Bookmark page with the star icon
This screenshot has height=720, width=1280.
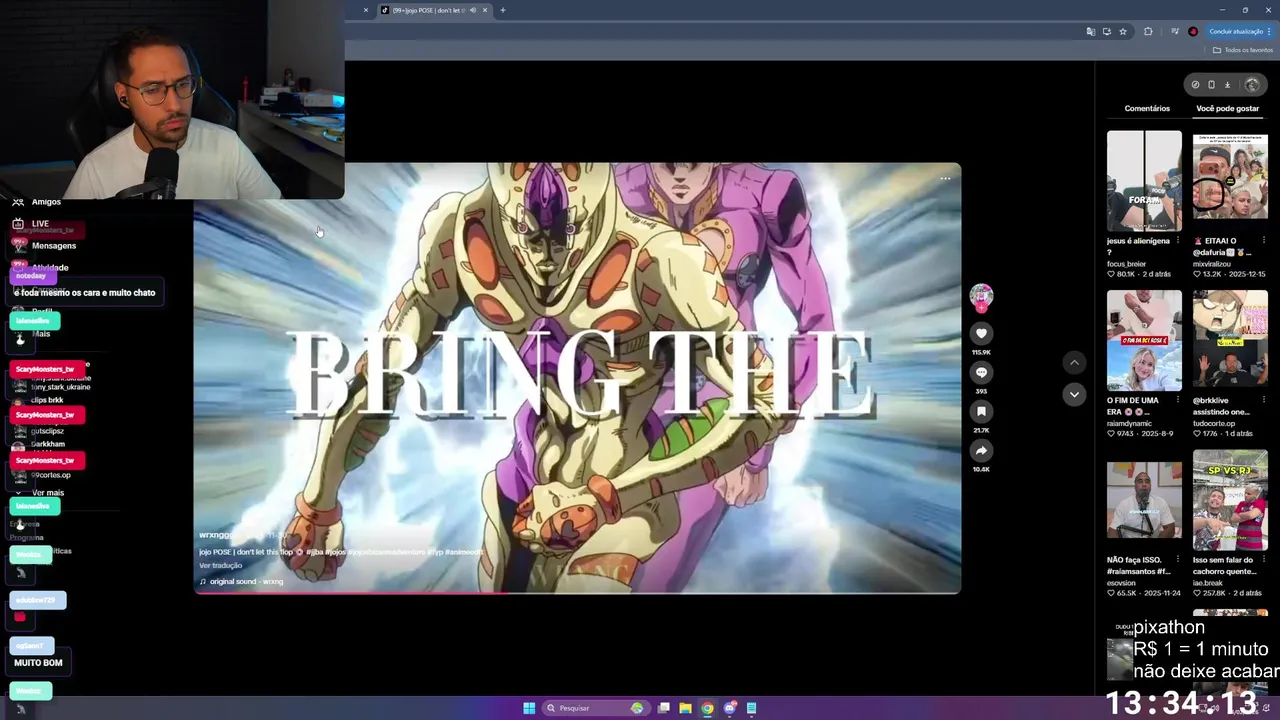1123,31
